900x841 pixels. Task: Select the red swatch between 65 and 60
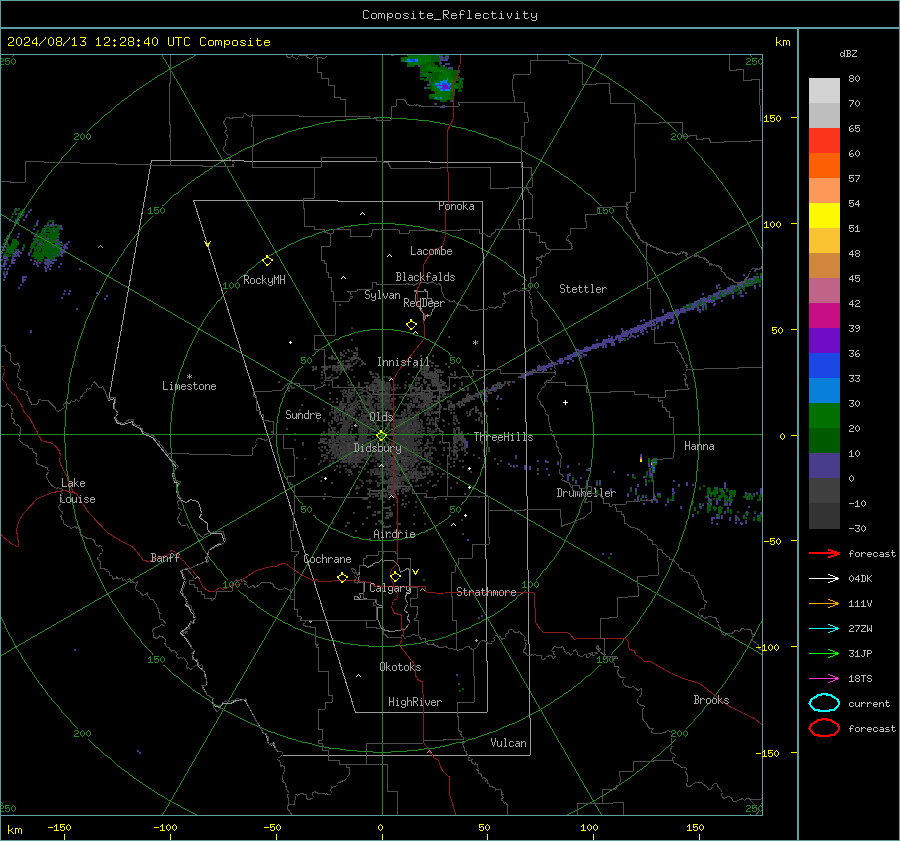824,141
